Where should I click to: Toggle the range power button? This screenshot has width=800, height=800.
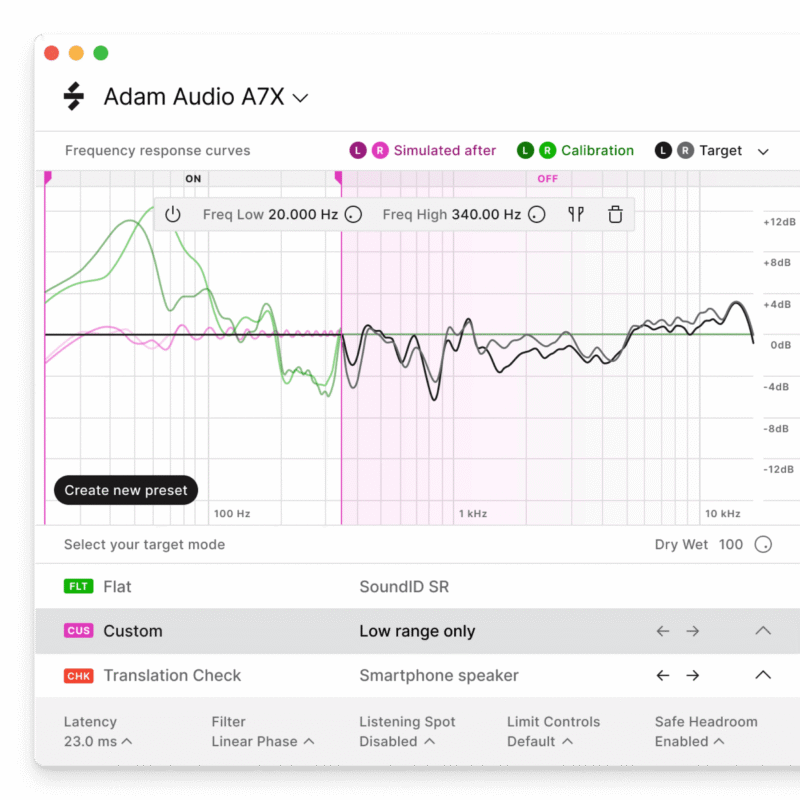pos(173,214)
